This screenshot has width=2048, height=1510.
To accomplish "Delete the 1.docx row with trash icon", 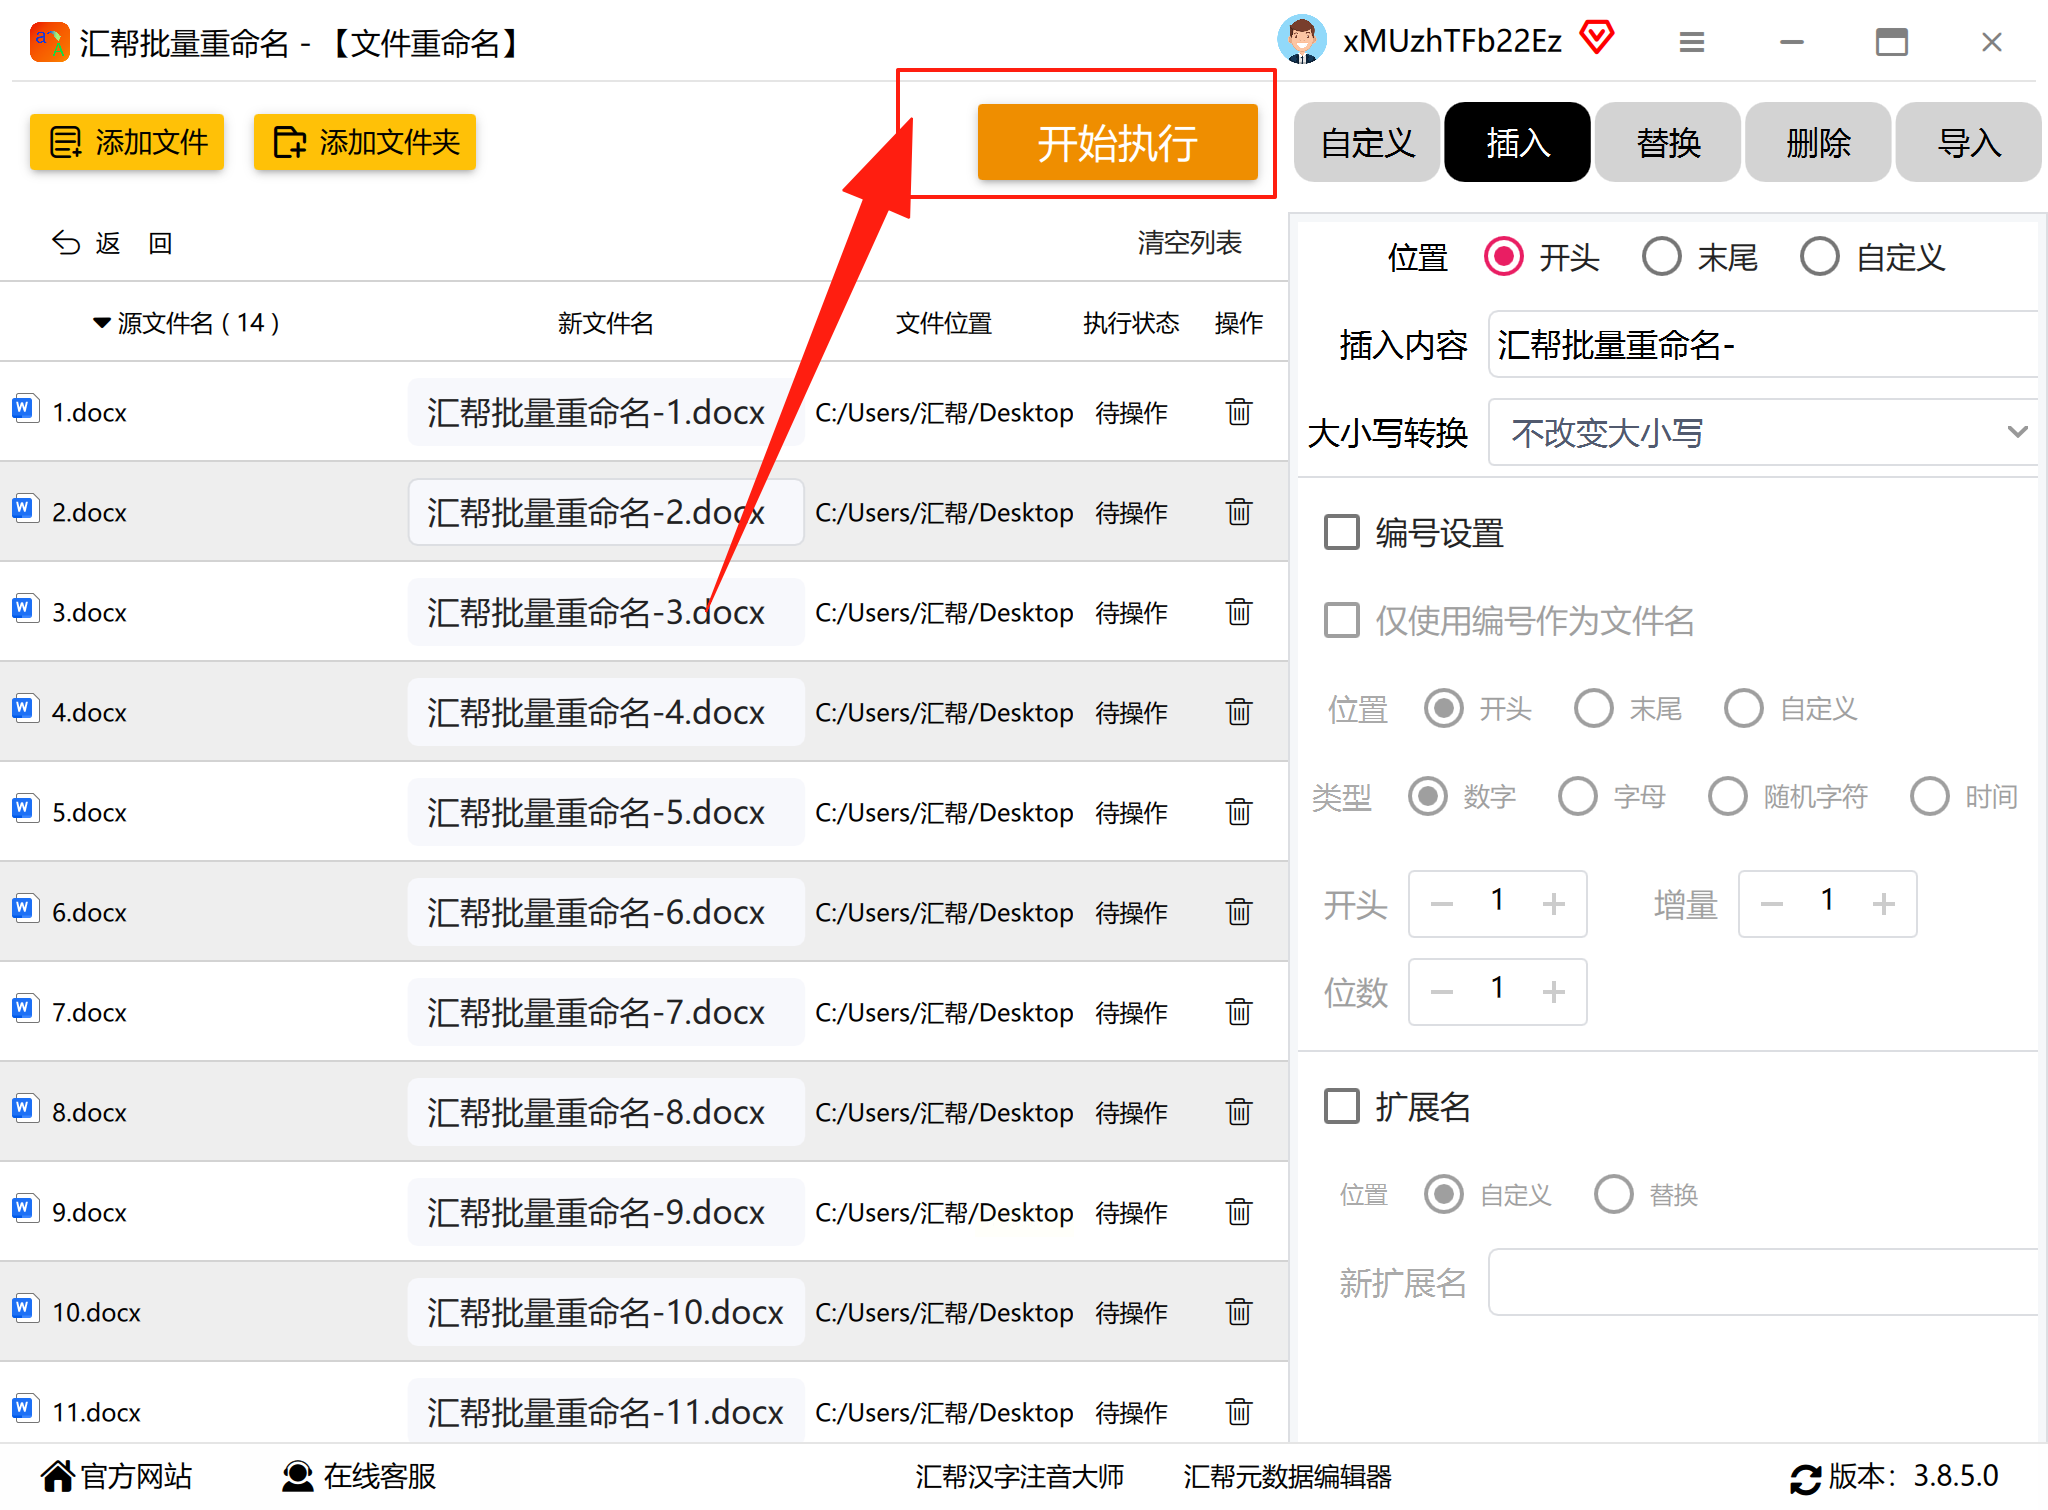I will click(x=1238, y=412).
